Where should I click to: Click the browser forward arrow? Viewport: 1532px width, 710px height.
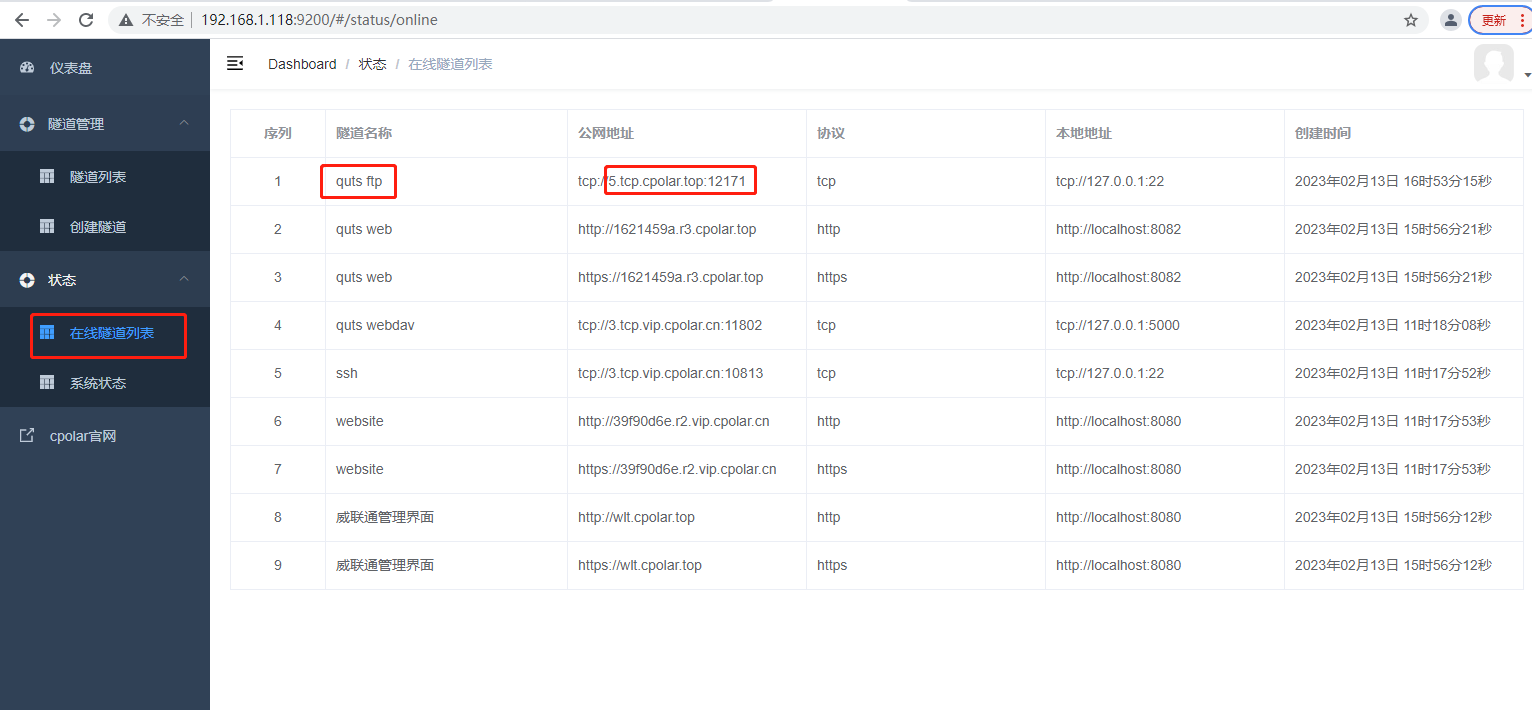tap(54, 20)
